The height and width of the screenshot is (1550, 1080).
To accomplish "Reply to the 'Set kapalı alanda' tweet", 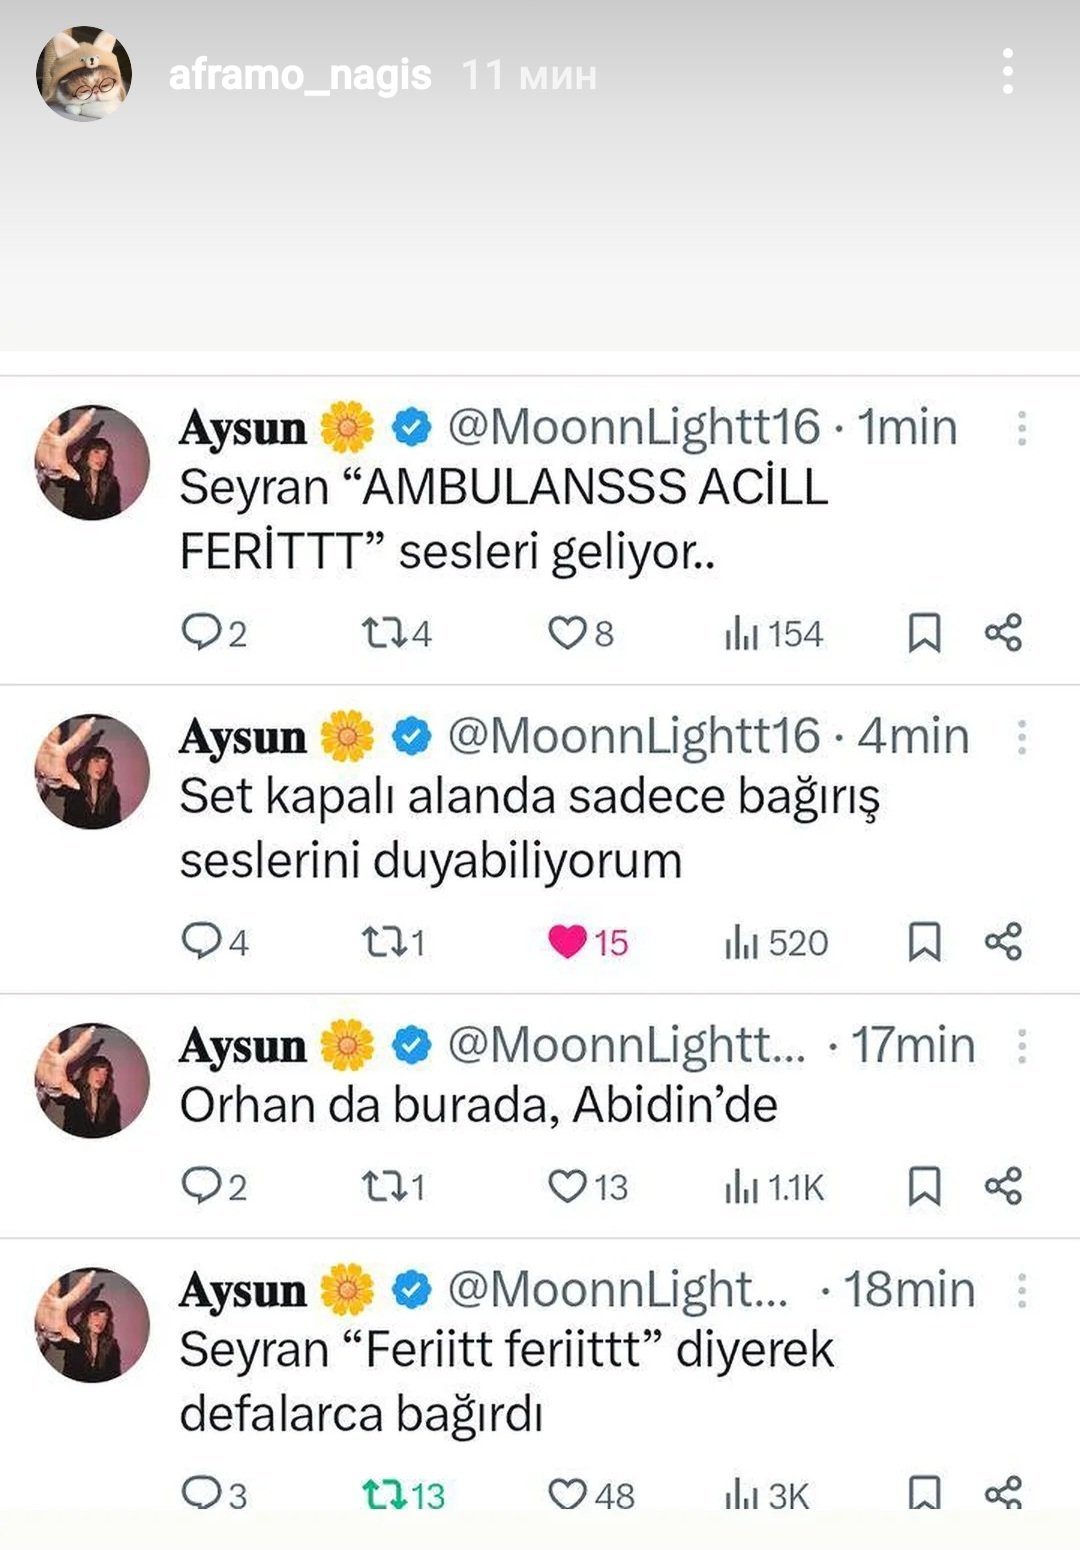I will 201,941.
